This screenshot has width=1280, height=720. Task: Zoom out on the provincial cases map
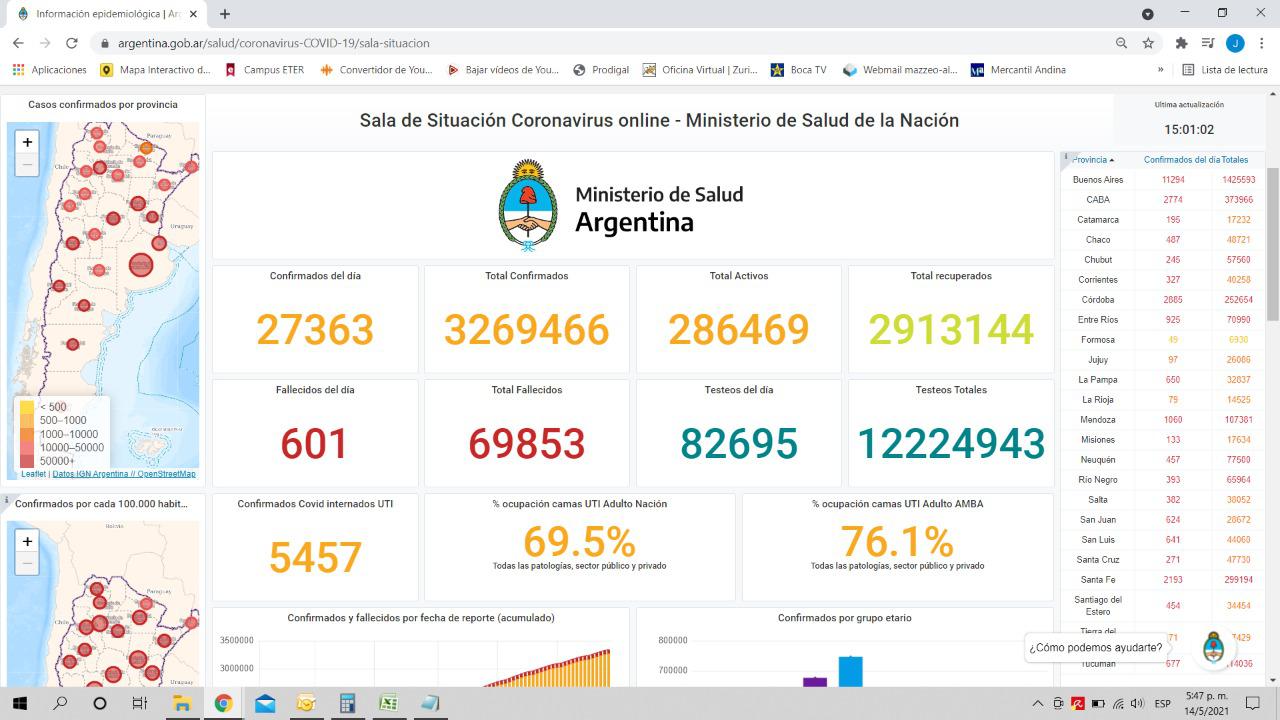coord(27,165)
